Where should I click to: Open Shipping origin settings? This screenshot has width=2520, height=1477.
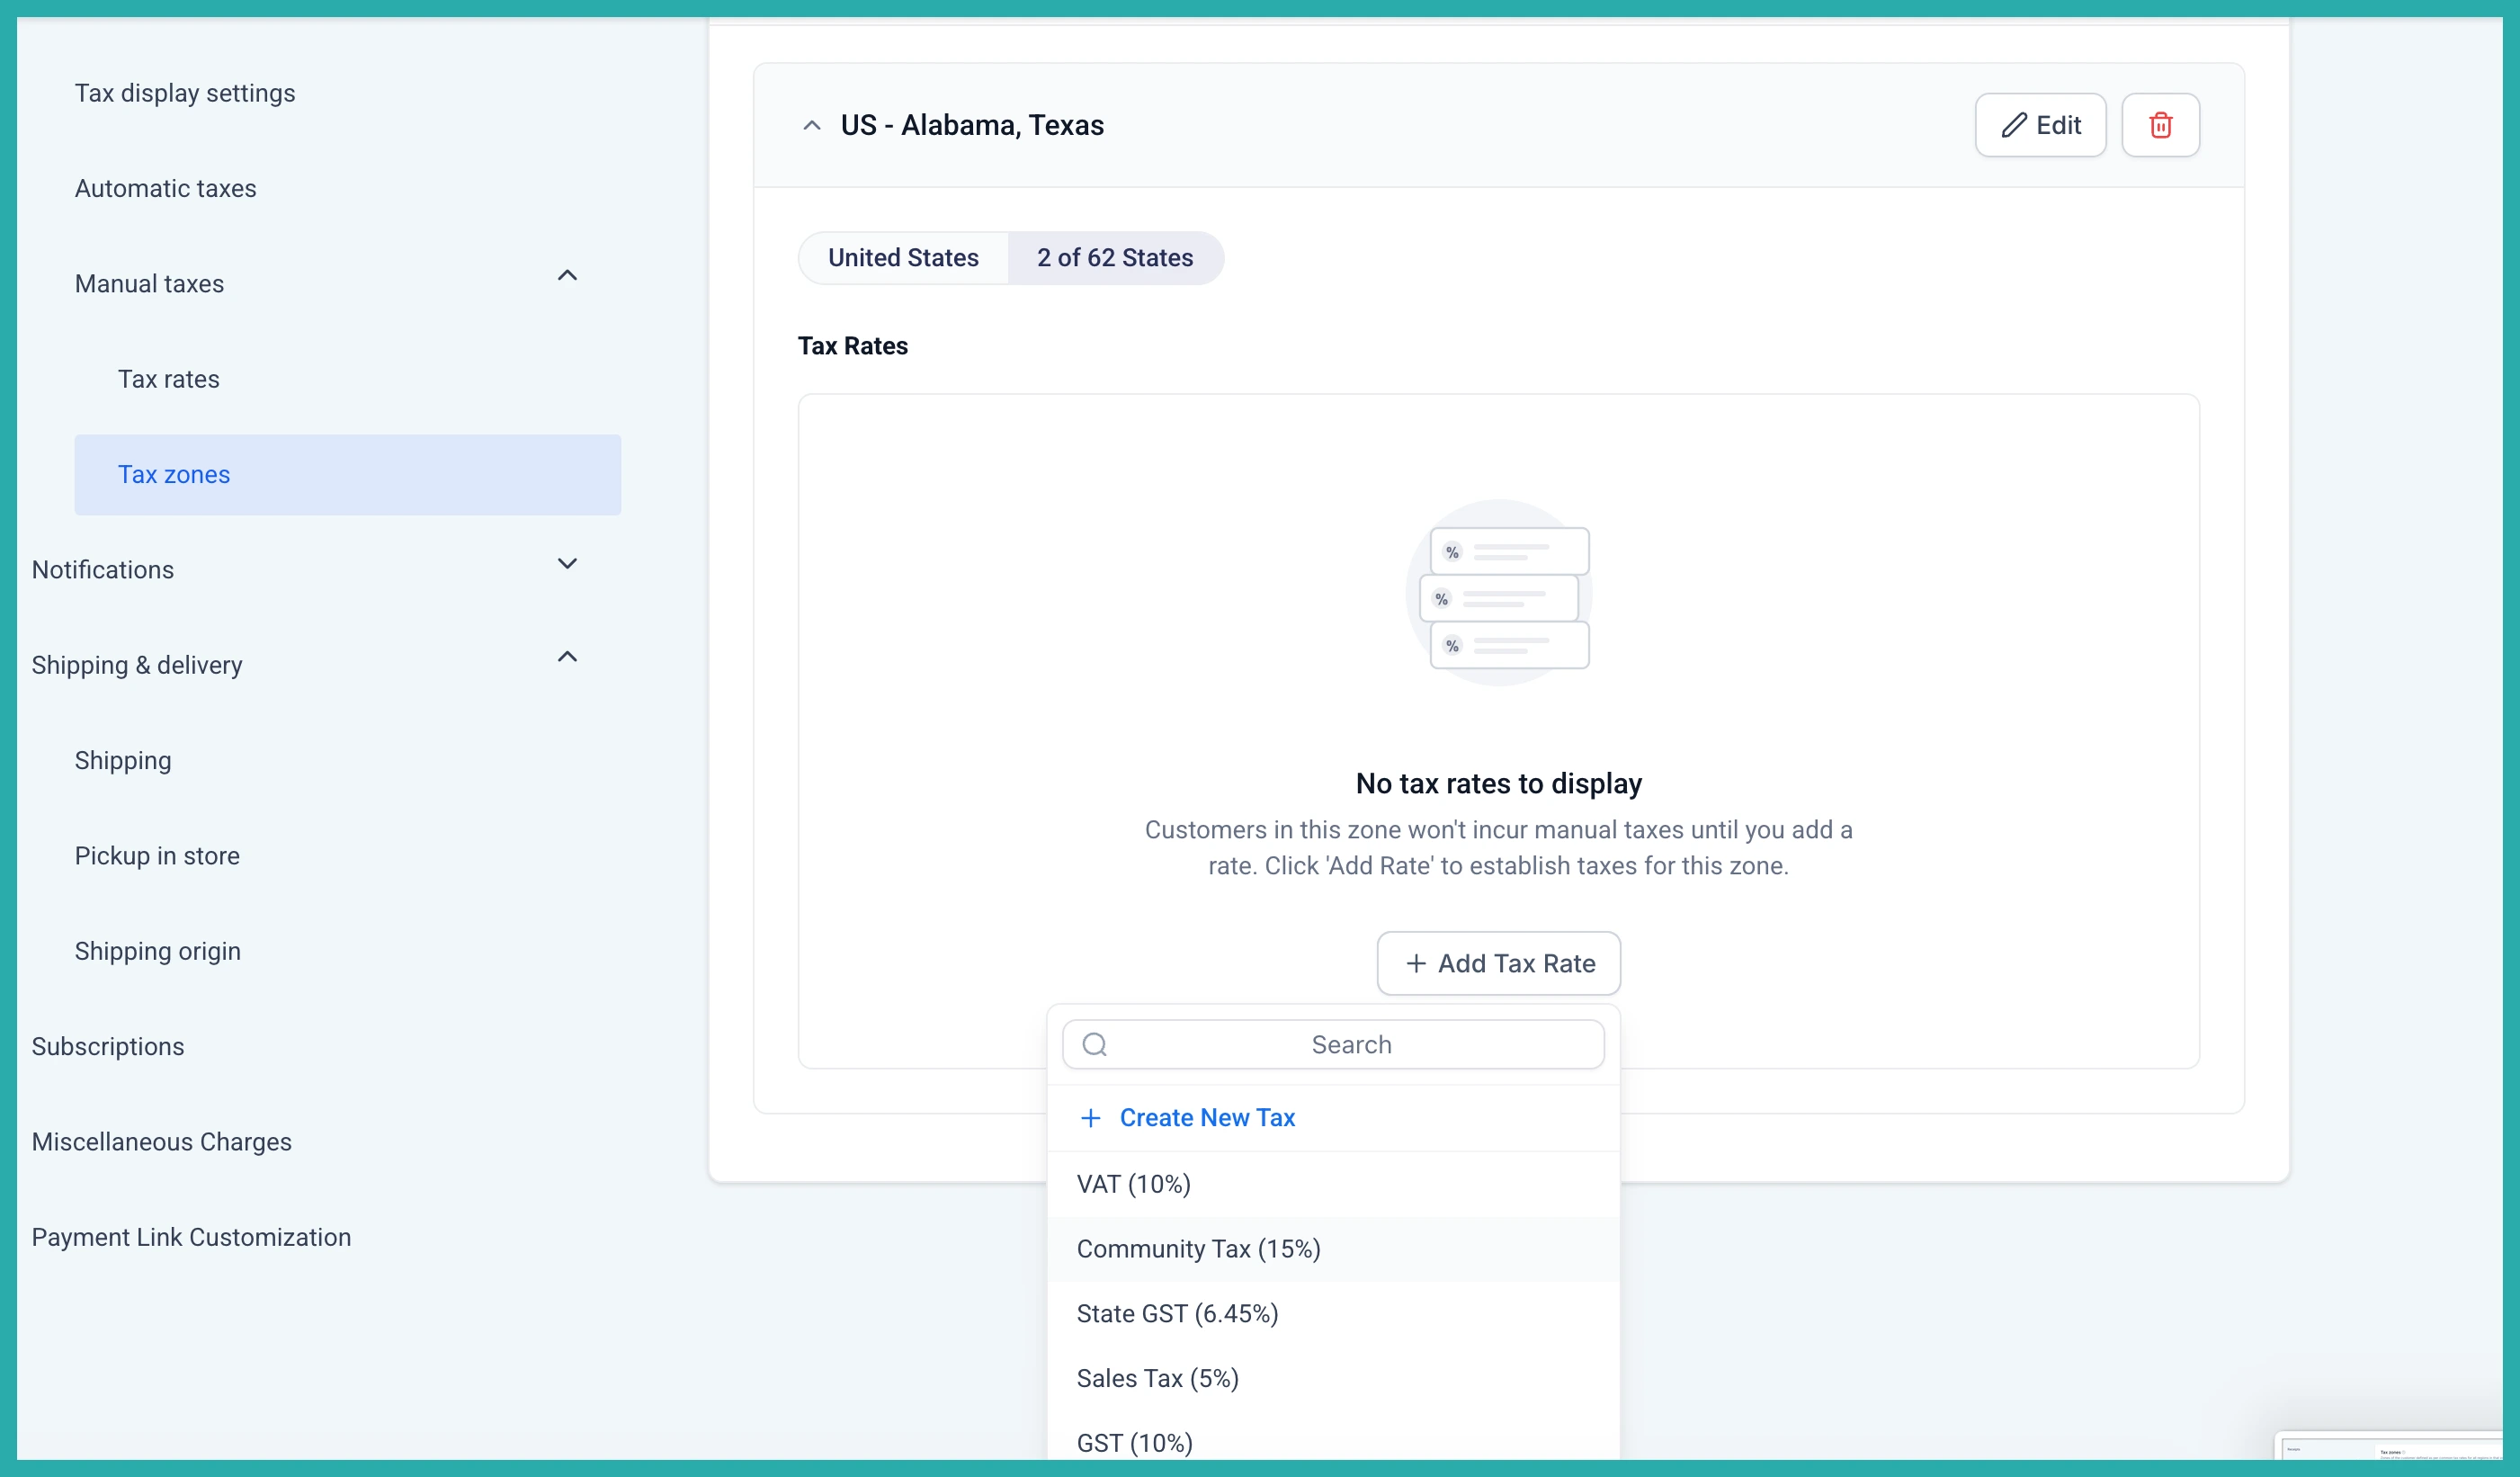coord(158,951)
